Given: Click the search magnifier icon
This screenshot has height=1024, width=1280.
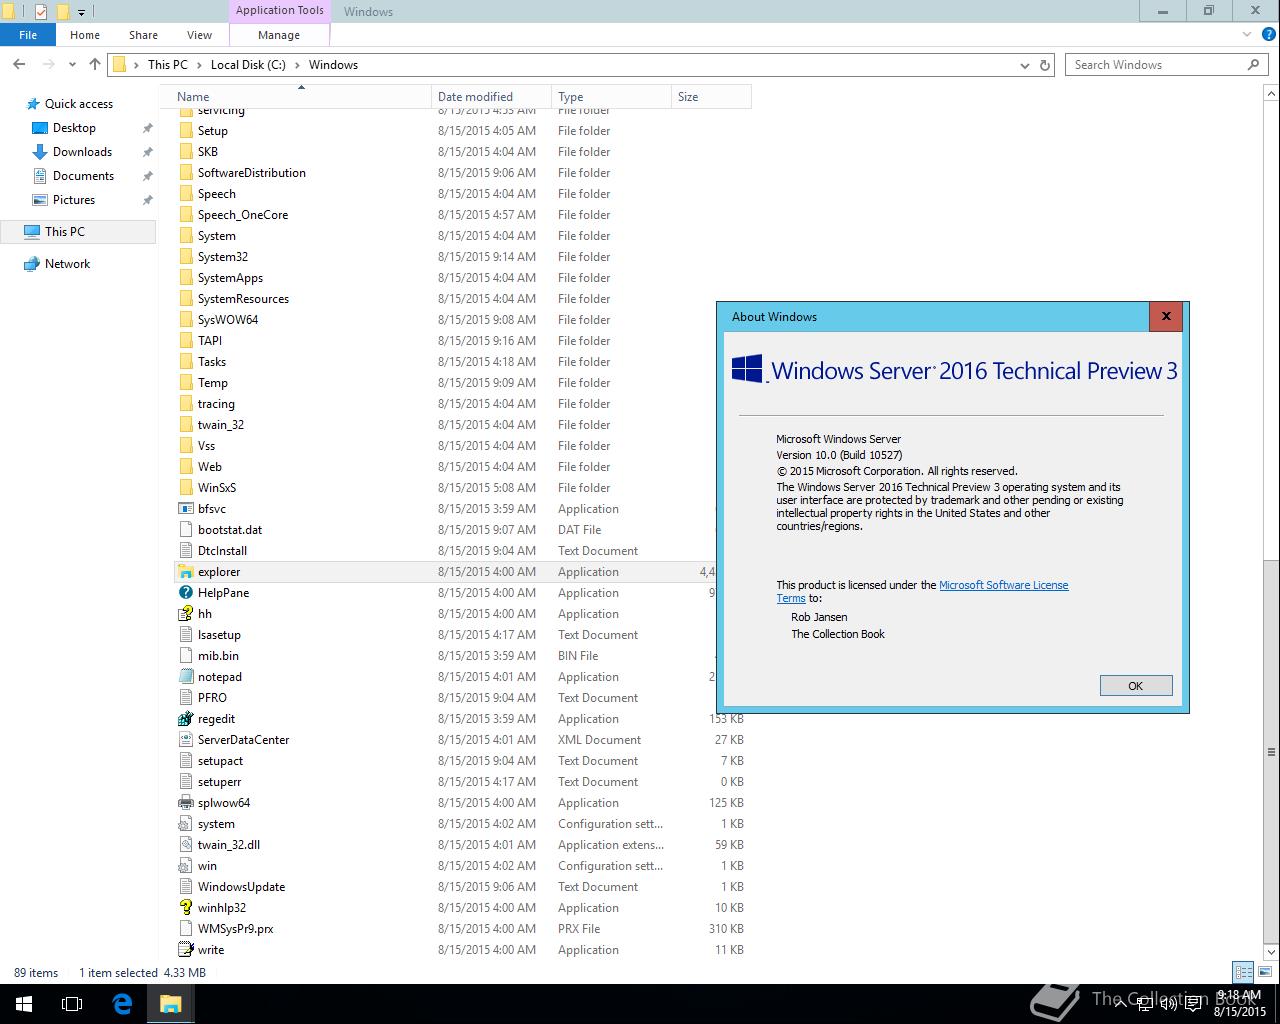Looking at the screenshot, I should coord(1253,64).
